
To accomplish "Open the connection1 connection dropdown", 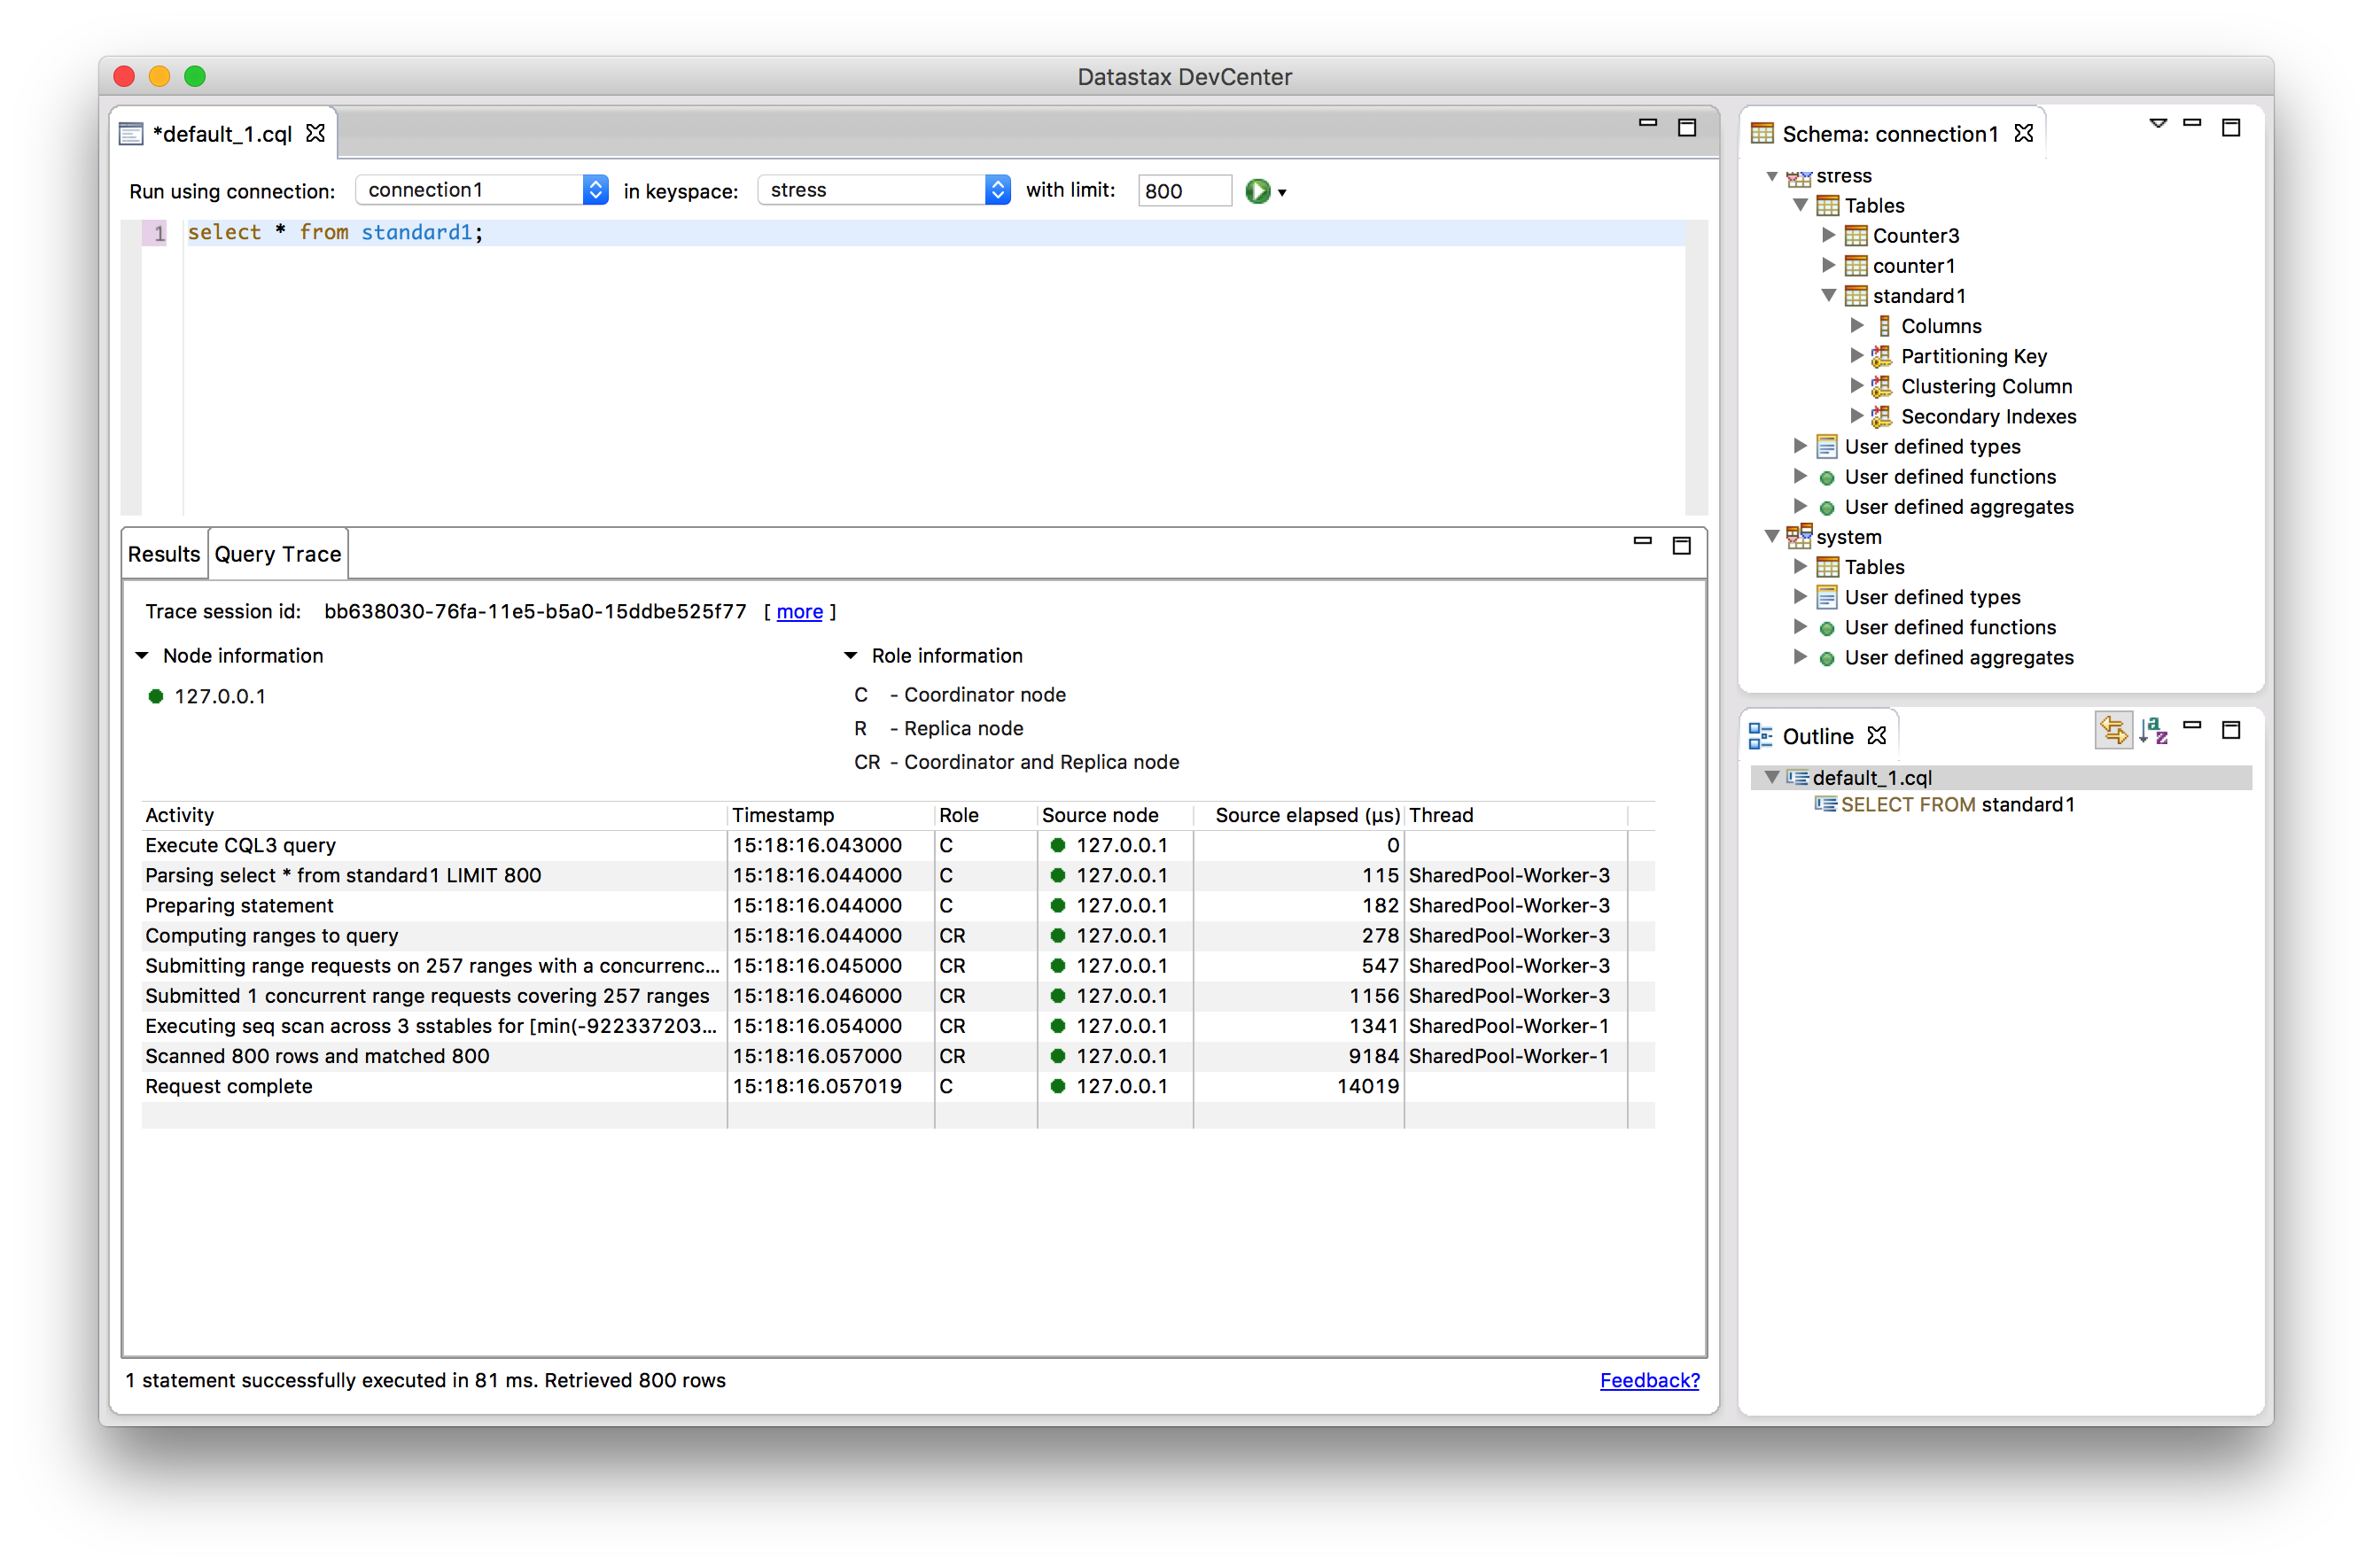I will pyautogui.click(x=595, y=190).
